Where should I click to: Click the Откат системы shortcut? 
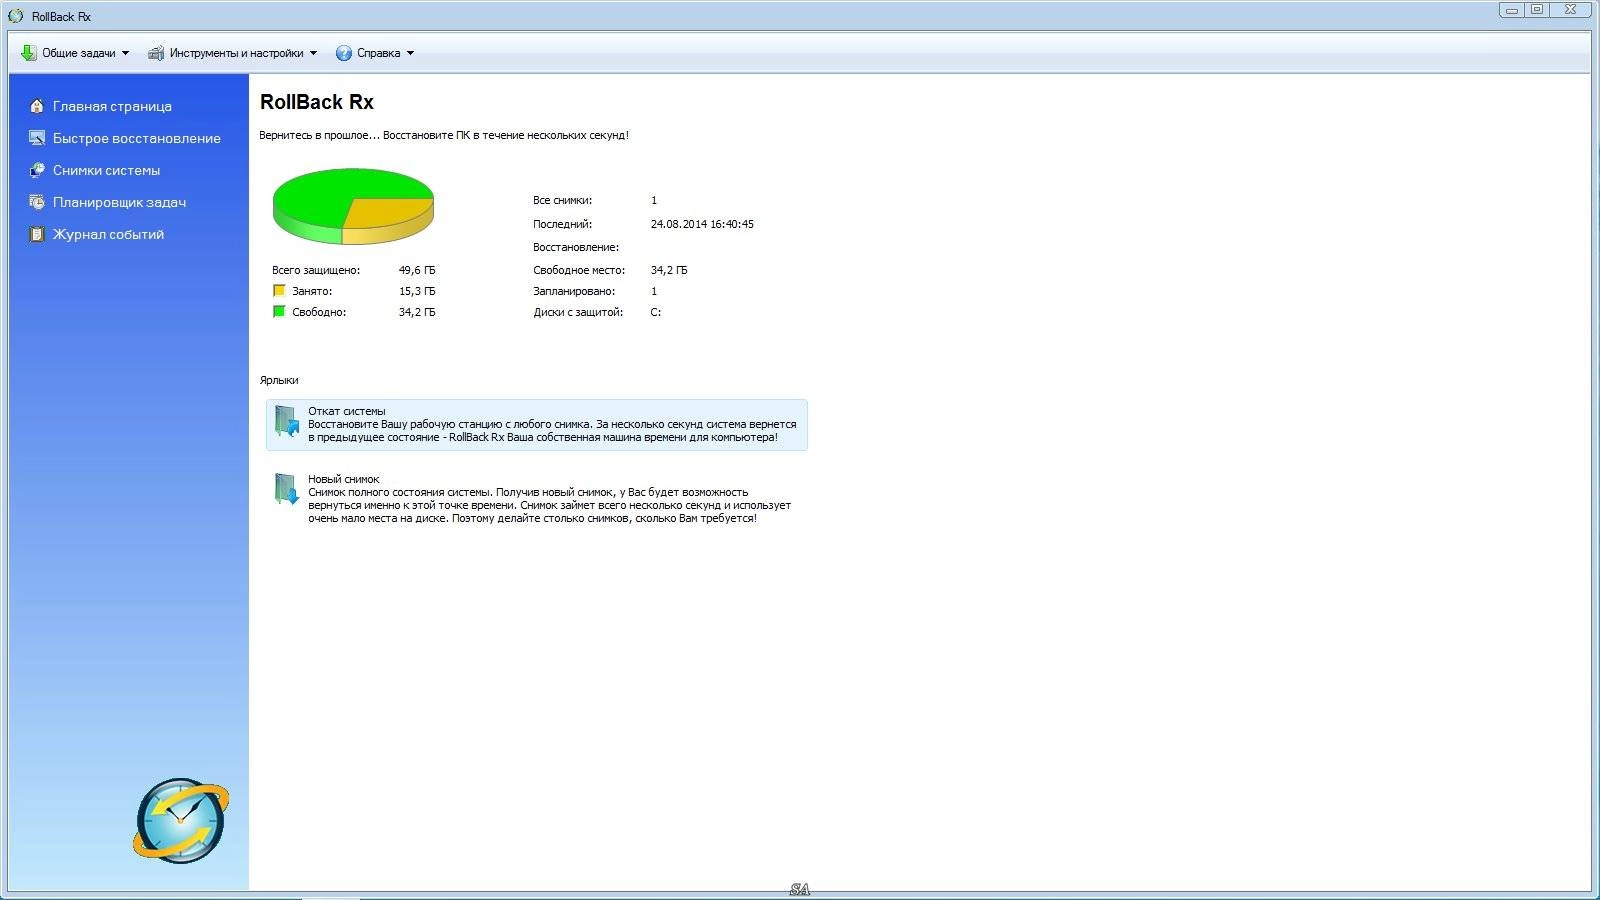(x=537, y=424)
